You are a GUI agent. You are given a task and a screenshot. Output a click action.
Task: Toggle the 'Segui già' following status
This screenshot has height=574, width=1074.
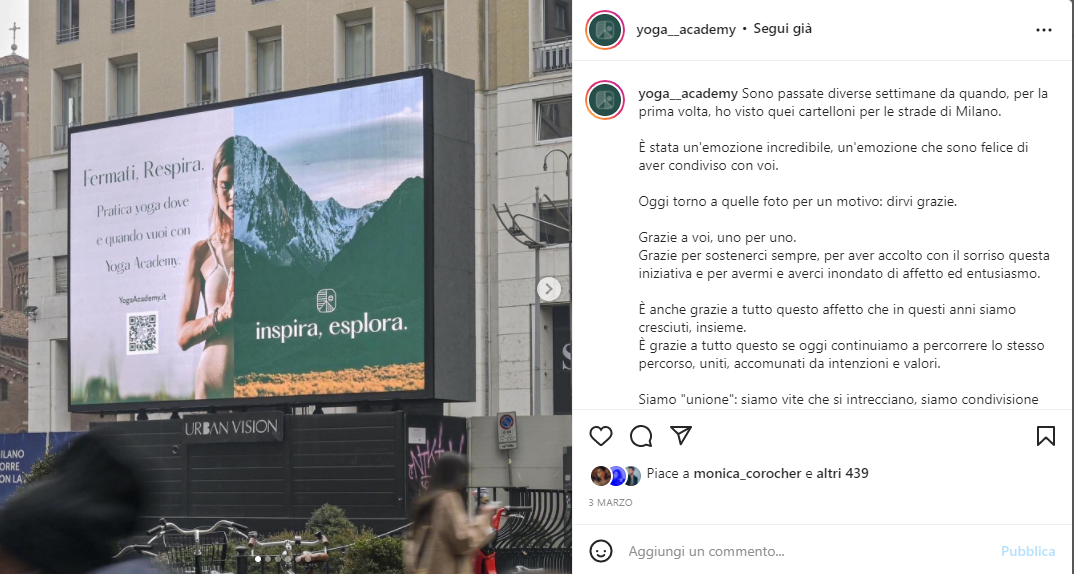[782, 29]
